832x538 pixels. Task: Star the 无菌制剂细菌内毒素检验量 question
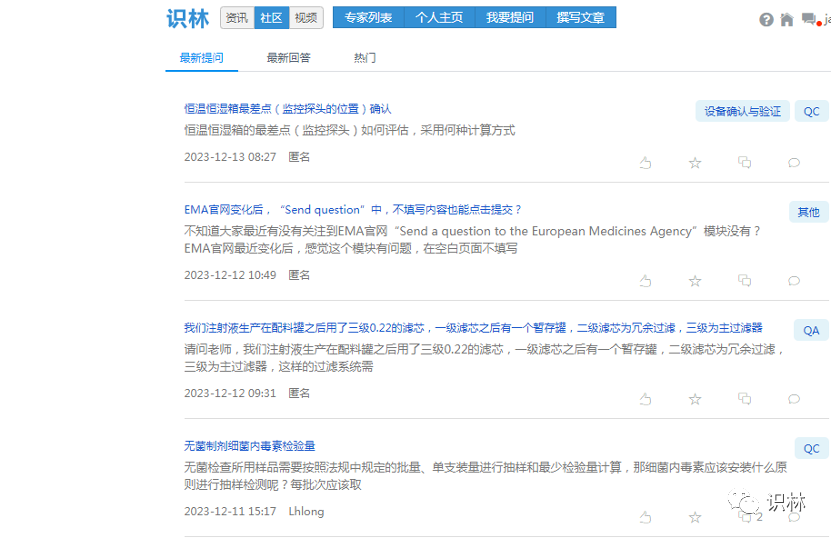pyautogui.click(x=695, y=517)
